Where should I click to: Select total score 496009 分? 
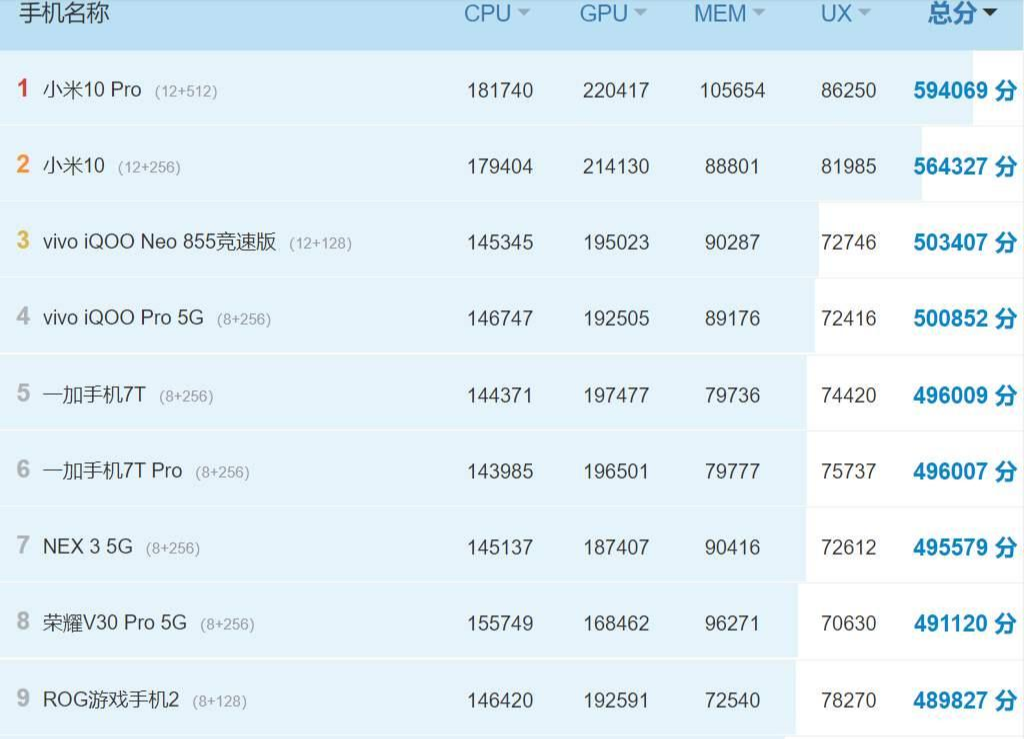point(965,395)
